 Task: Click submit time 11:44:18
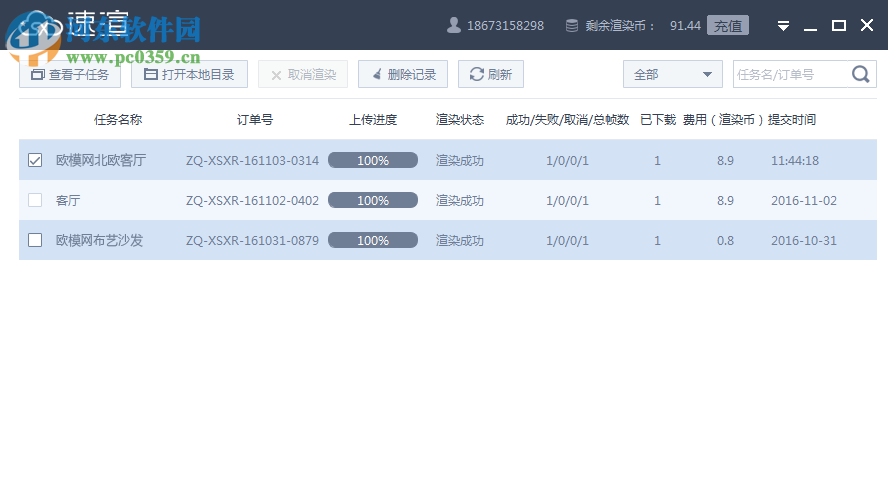[795, 161]
